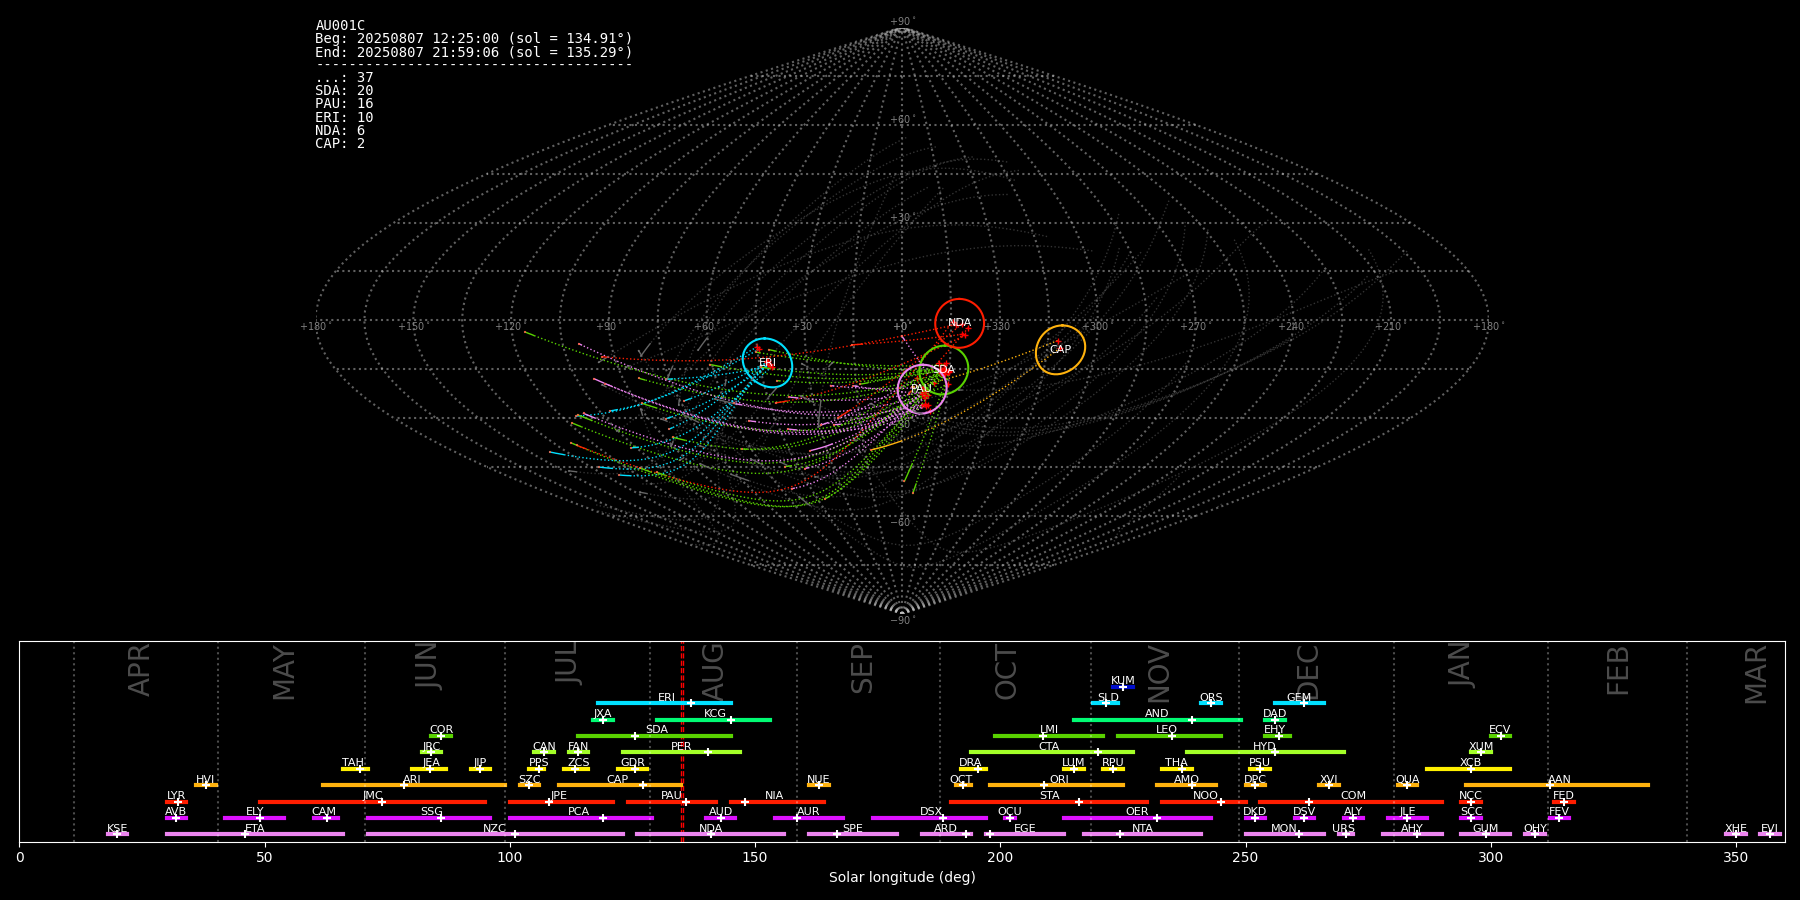Click the −90° label below the sky map
Screen dimensions: 1800x900
(902, 621)
